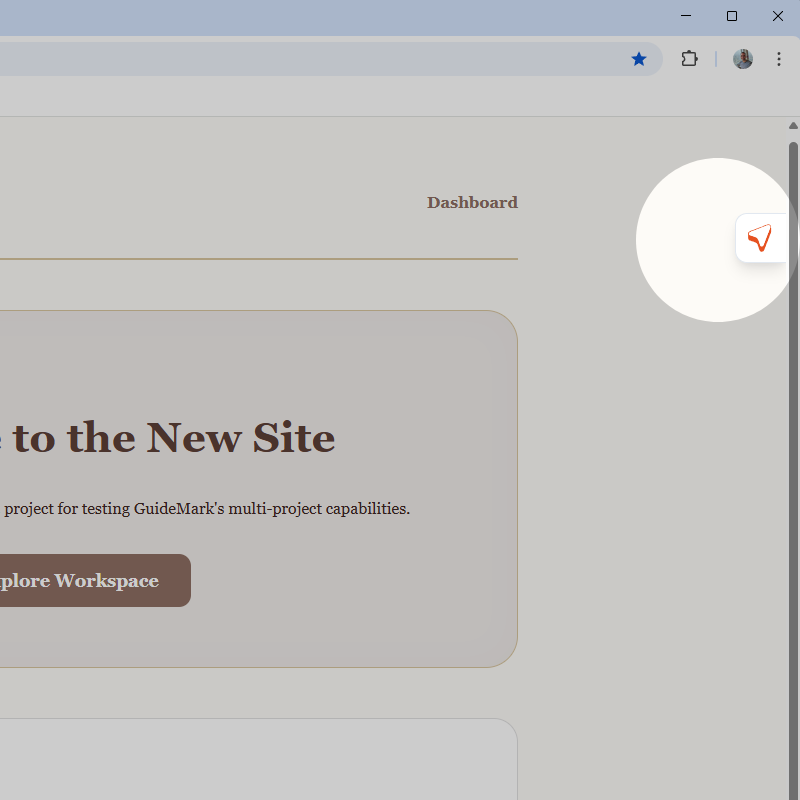Open the Extensions puzzle icon

[x=689, y=59]
